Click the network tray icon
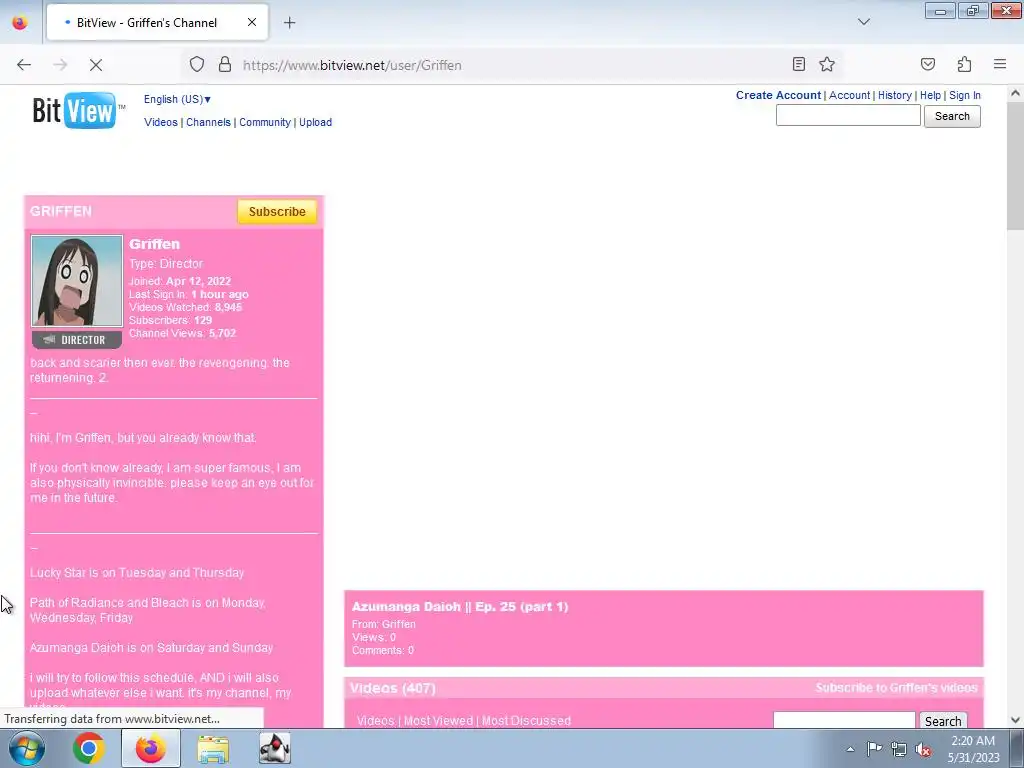Screen dimensions: 1024x768 (x=899, y=749)
